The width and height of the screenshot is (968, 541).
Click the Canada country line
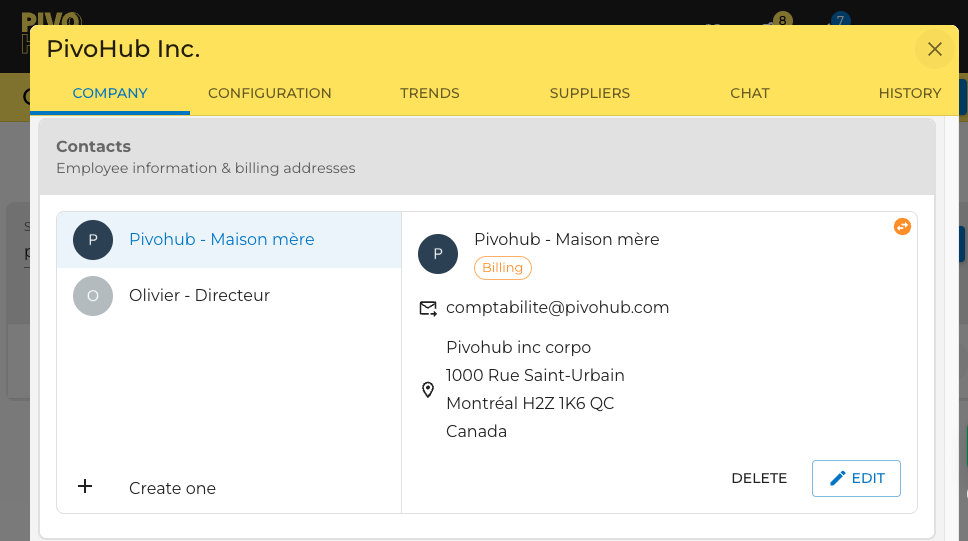tap(476, 431)
